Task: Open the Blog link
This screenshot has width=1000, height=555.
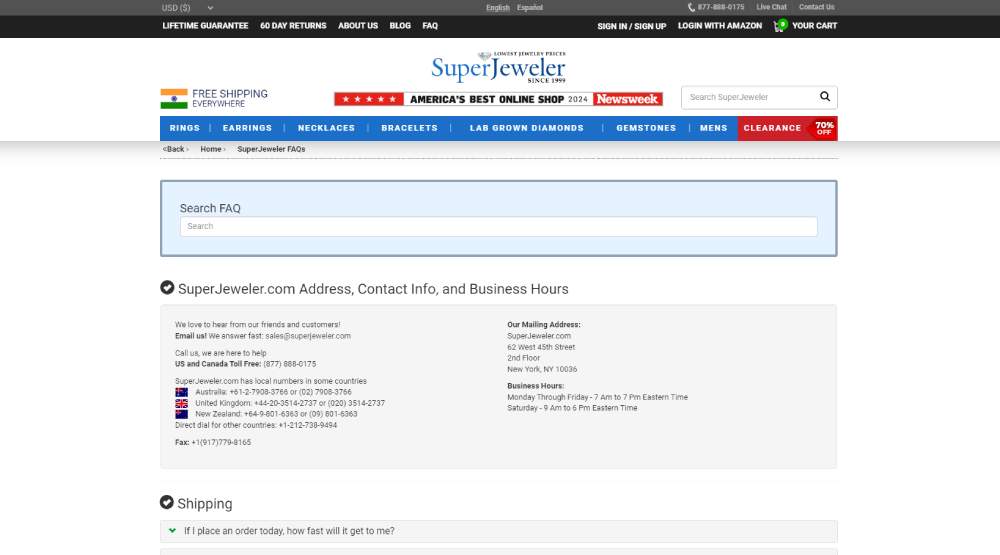Action: pyautogui.click(x=400, y=26)
